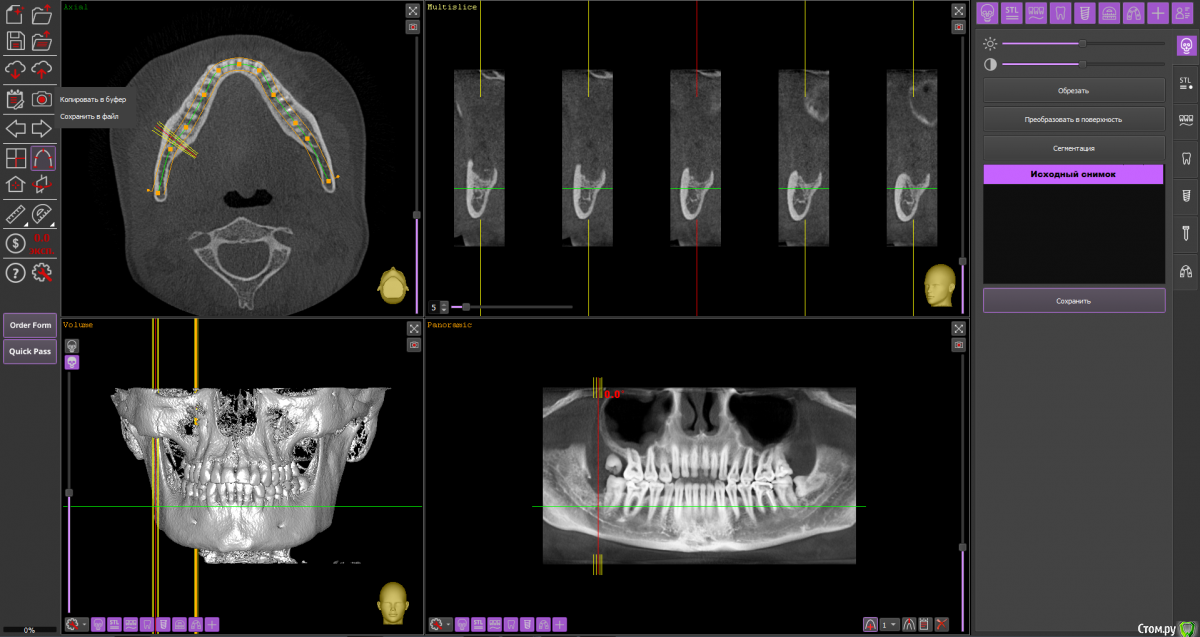Open the help question mark icon
1200x637 pixels.
pyautogui.click(x=15, y=273)
